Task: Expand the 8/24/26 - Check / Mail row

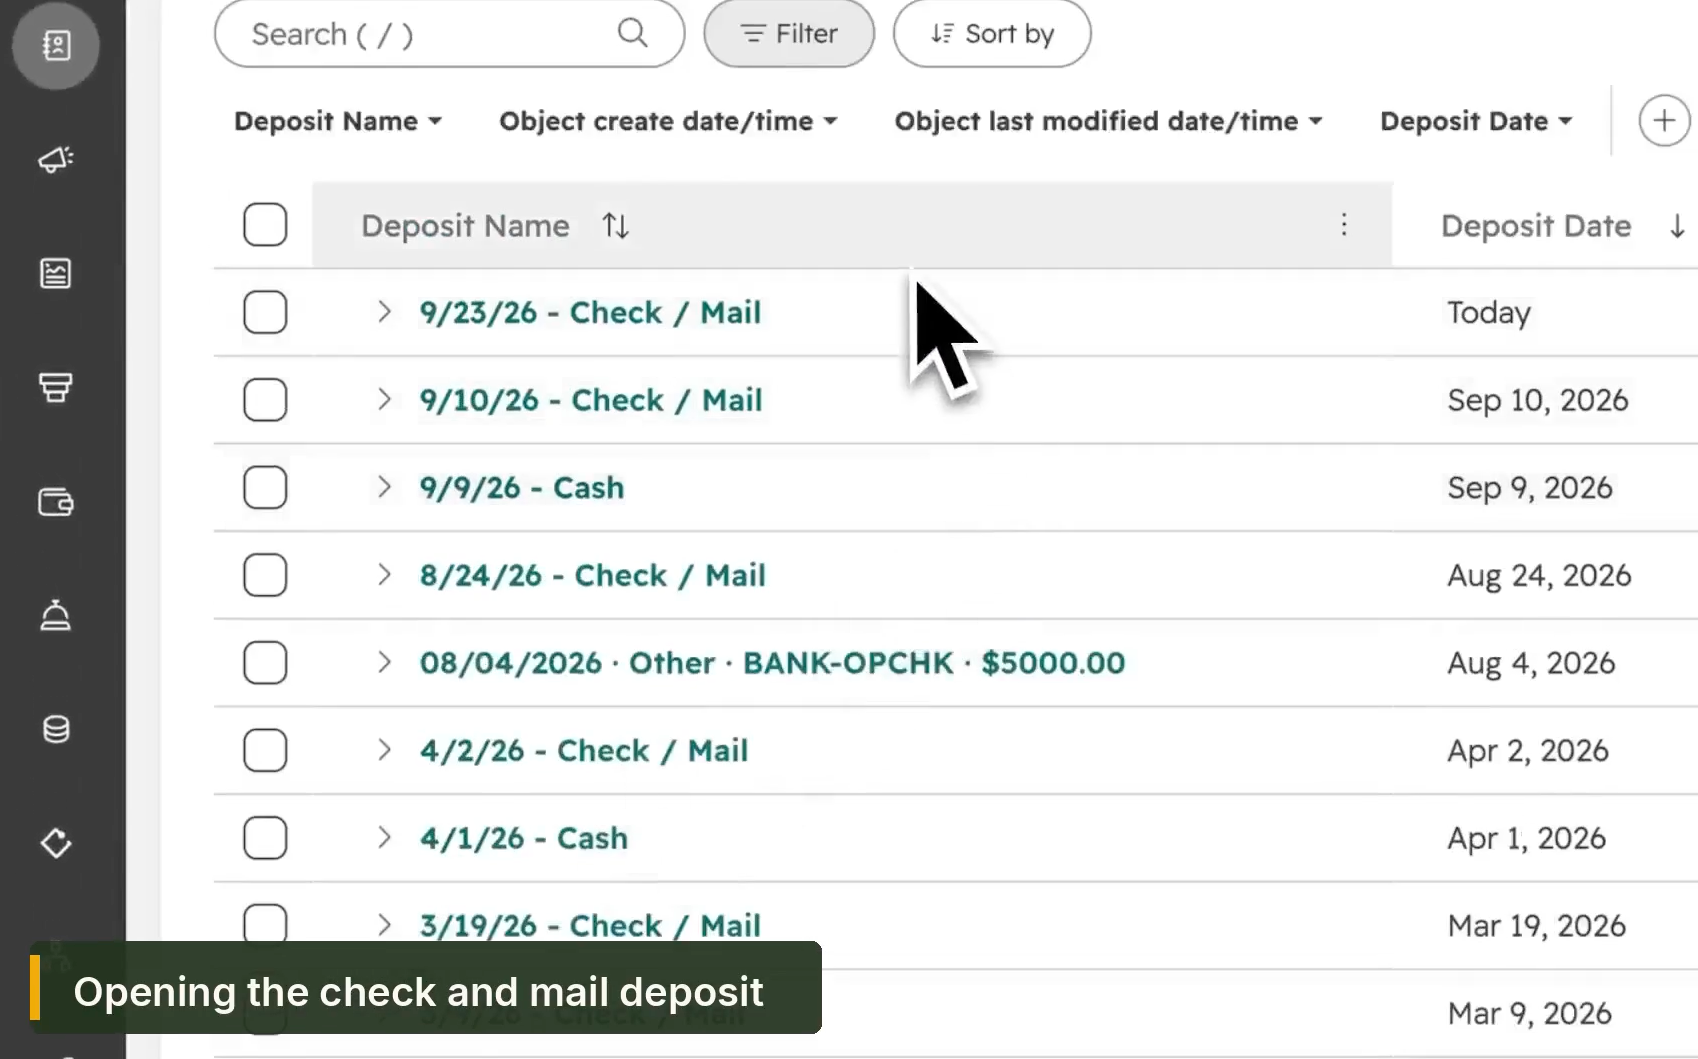Action: [384, 575]
